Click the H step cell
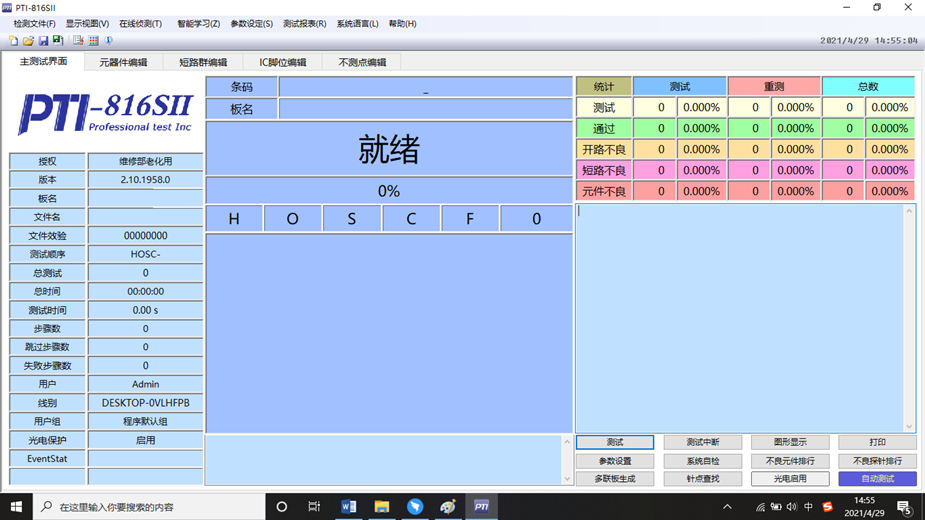Image resolution: width=925 pixels, height=520 pixels. 234,219
